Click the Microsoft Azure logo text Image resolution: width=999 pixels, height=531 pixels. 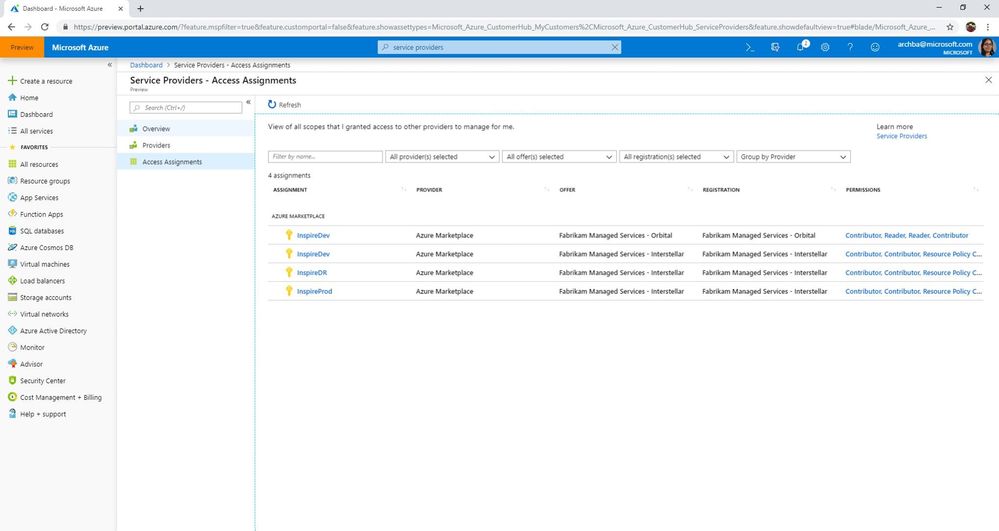pos(80,47)
